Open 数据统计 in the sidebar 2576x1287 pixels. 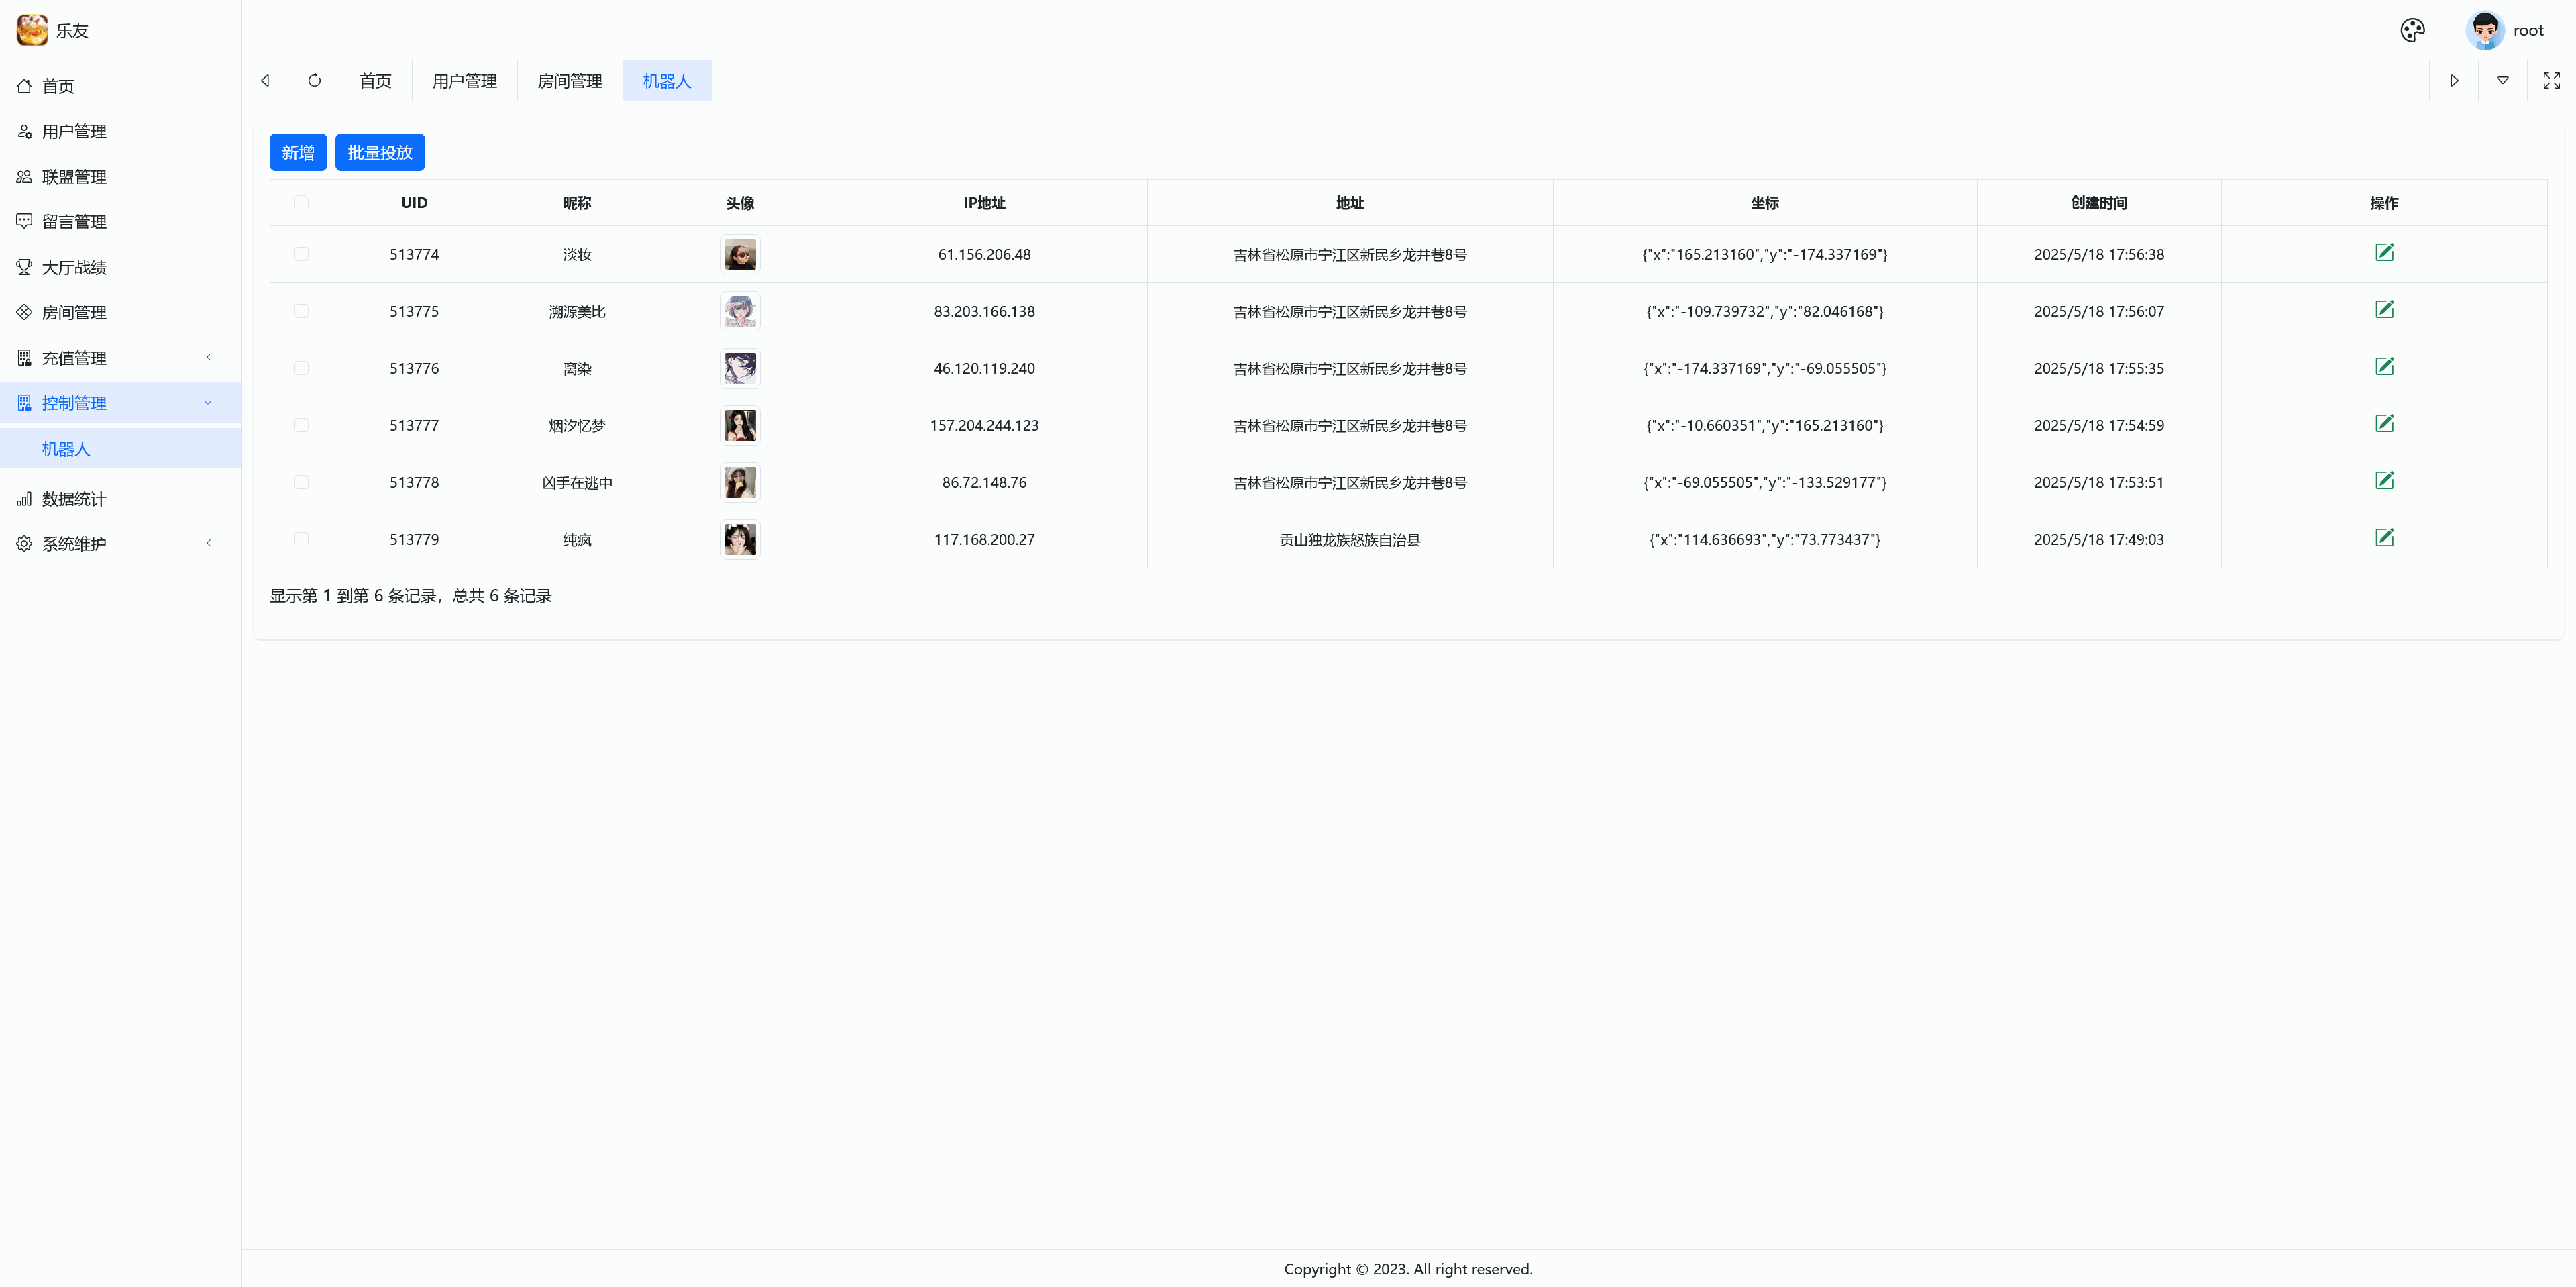pos(74,498)
